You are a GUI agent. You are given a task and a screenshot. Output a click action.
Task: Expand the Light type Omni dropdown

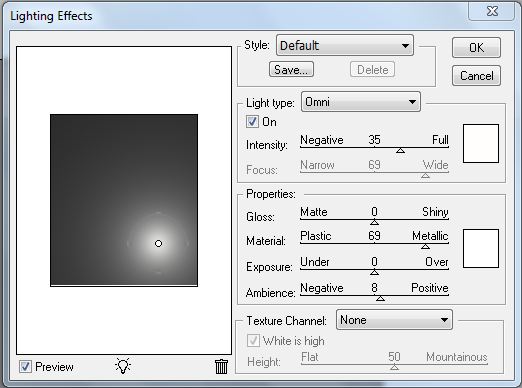[x=361, y=102]
